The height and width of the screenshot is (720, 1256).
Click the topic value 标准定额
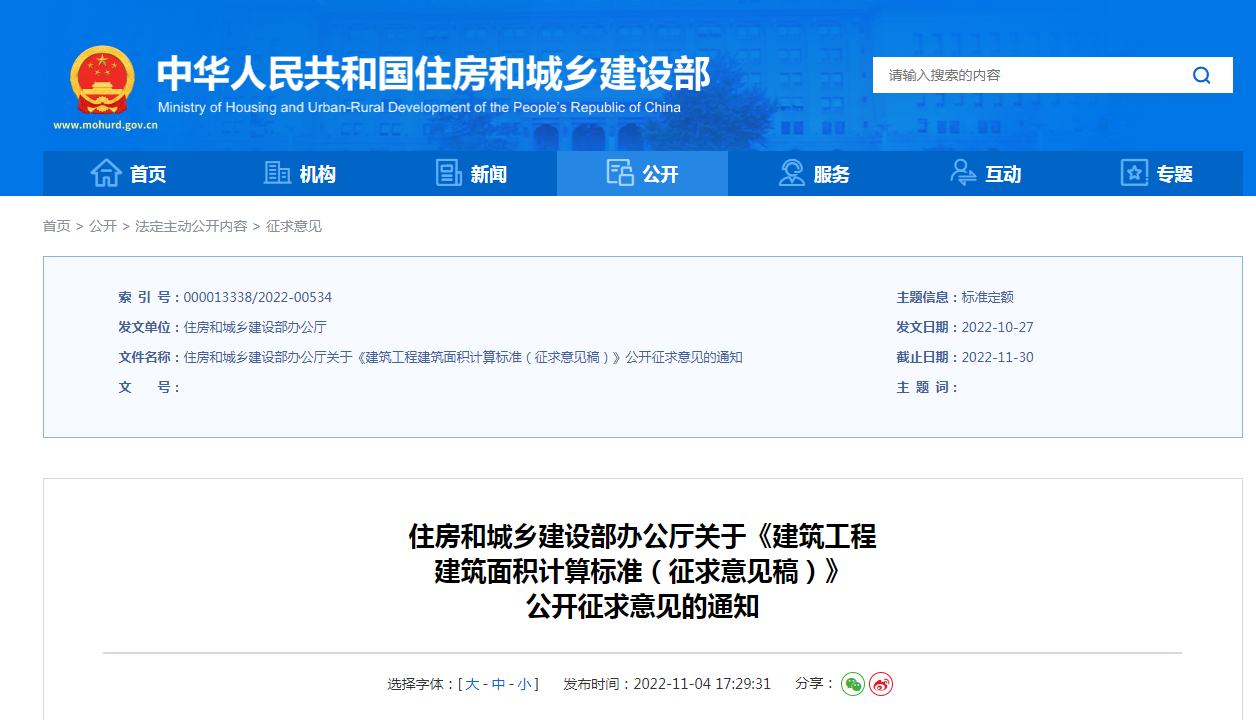988,297
